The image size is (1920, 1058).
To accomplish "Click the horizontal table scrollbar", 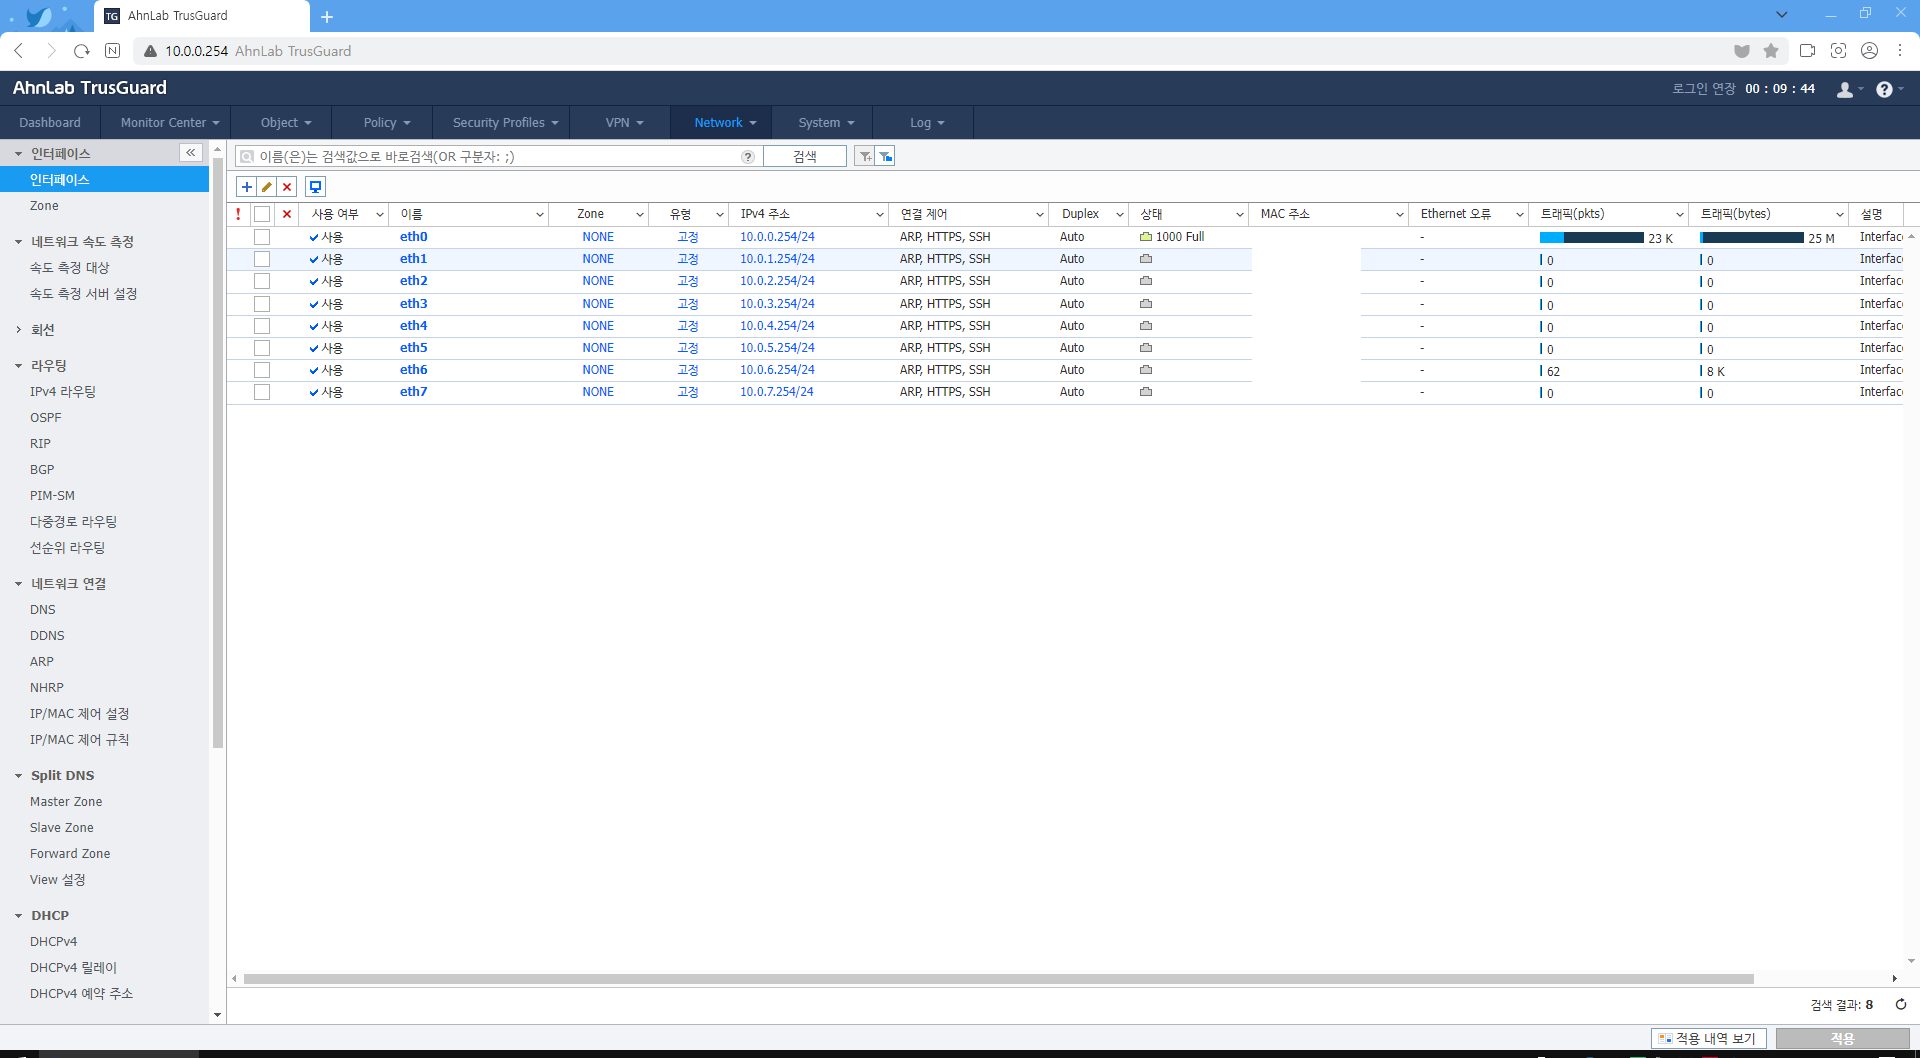I will pos(998,979).
